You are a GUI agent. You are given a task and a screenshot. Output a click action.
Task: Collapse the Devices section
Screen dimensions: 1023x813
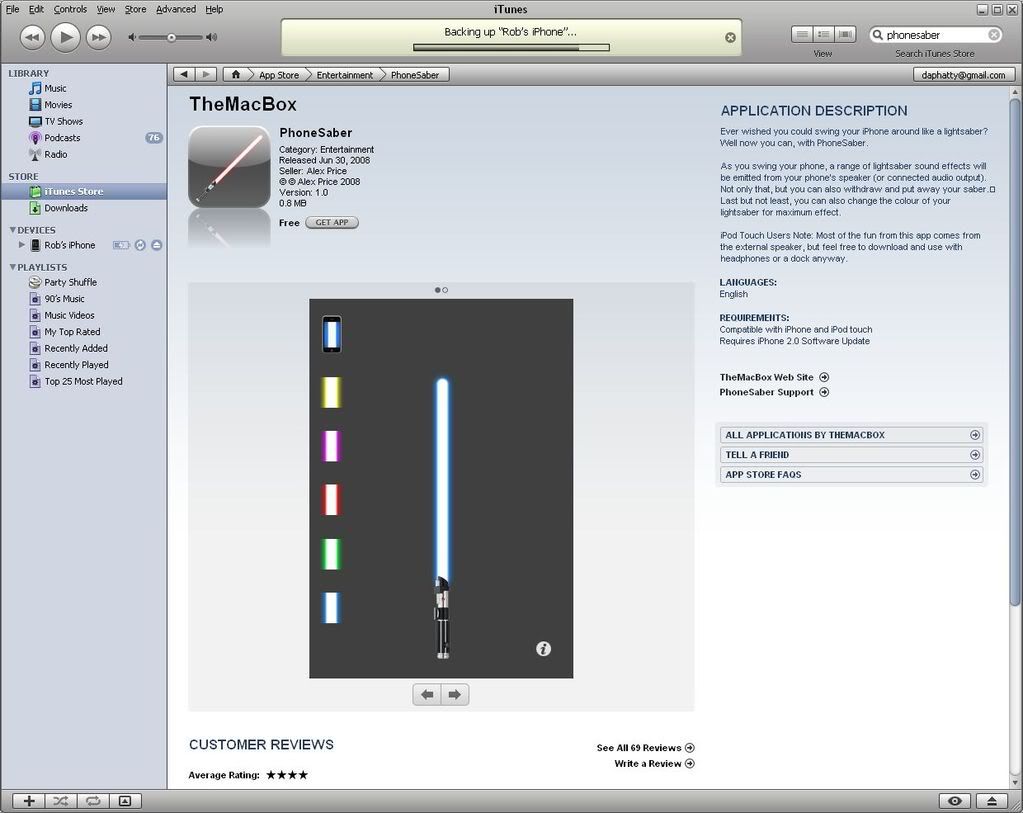click(x=12, y=230)
